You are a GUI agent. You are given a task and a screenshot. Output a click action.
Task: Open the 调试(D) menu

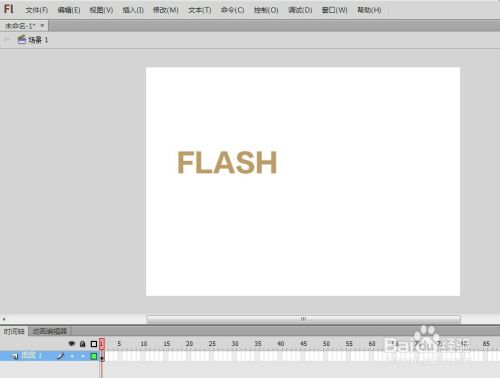[x=300, y=10]
